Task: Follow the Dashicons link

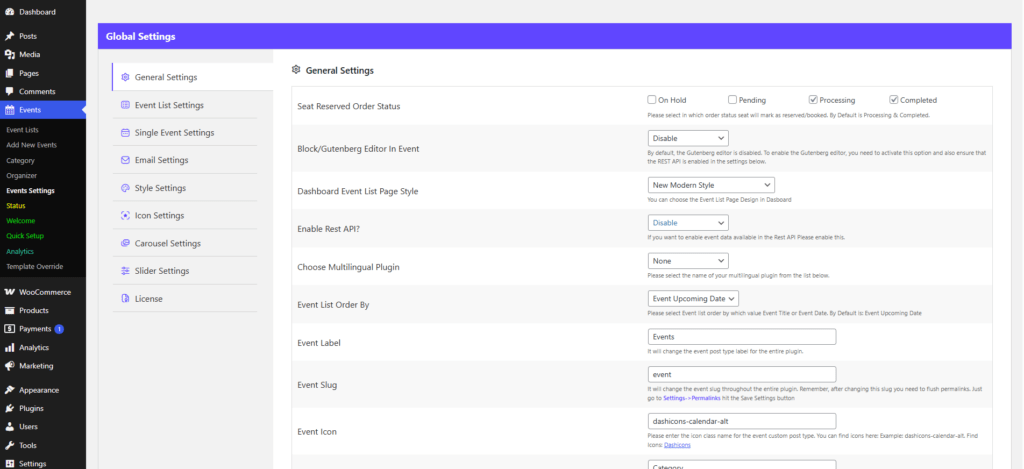Action: pyautogui.click(x=677, y=445)
